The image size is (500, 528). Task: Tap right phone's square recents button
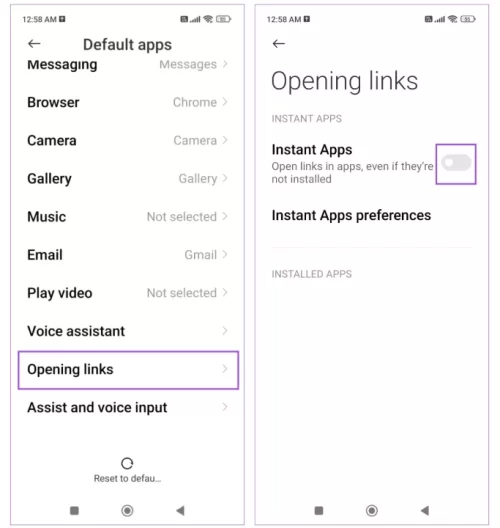(x=319, y=510)
